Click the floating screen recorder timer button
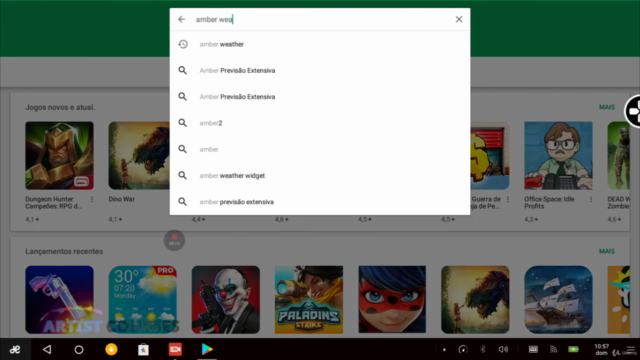 (174, 240)
